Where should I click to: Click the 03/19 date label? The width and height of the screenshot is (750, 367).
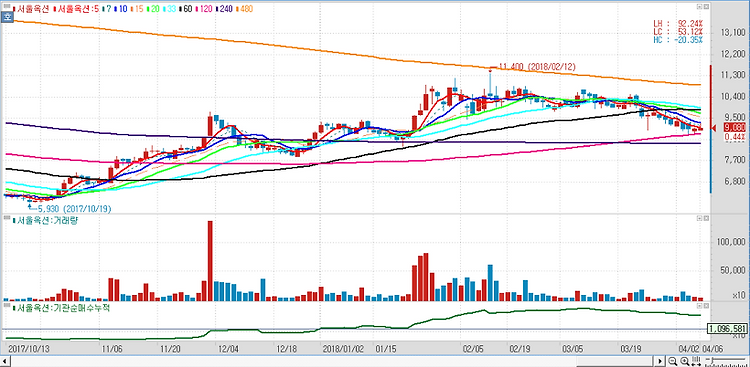(630, 348)
